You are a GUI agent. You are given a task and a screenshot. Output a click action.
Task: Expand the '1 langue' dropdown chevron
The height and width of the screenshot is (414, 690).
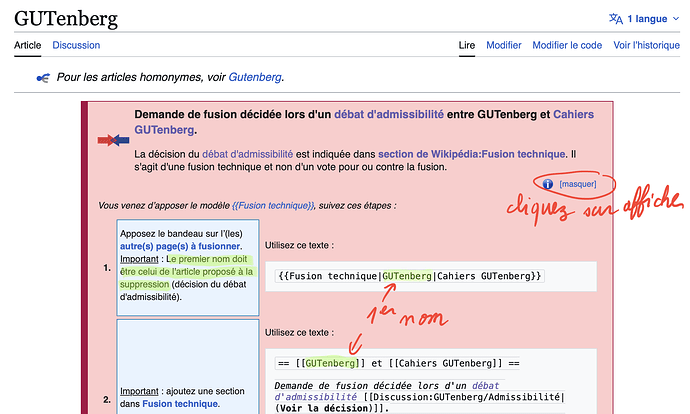pos(676,19)
